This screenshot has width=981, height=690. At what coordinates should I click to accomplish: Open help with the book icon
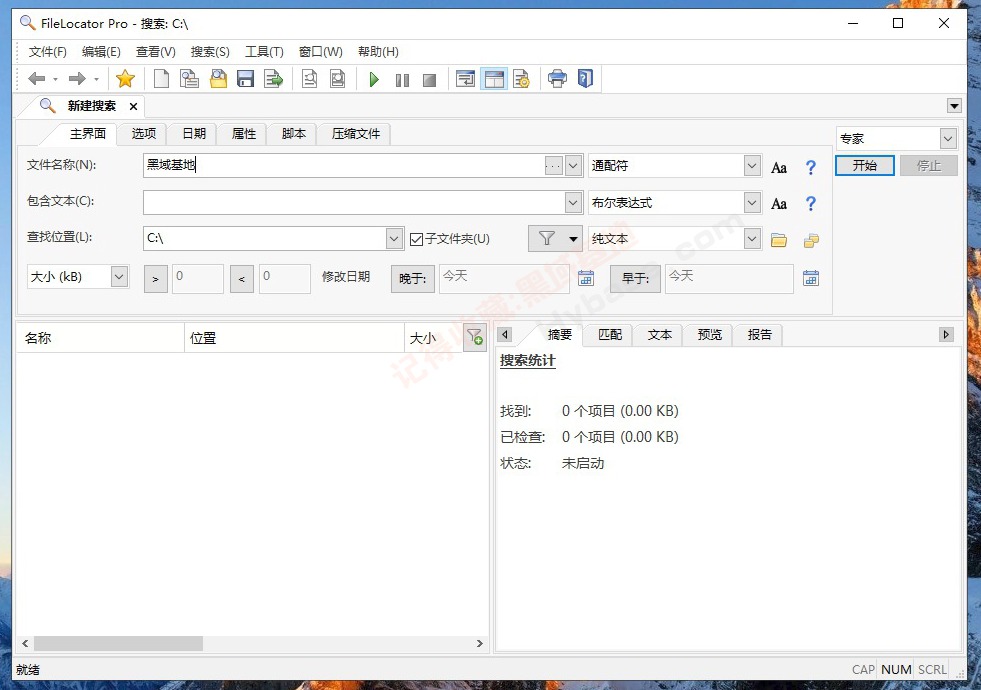point(585,78)
